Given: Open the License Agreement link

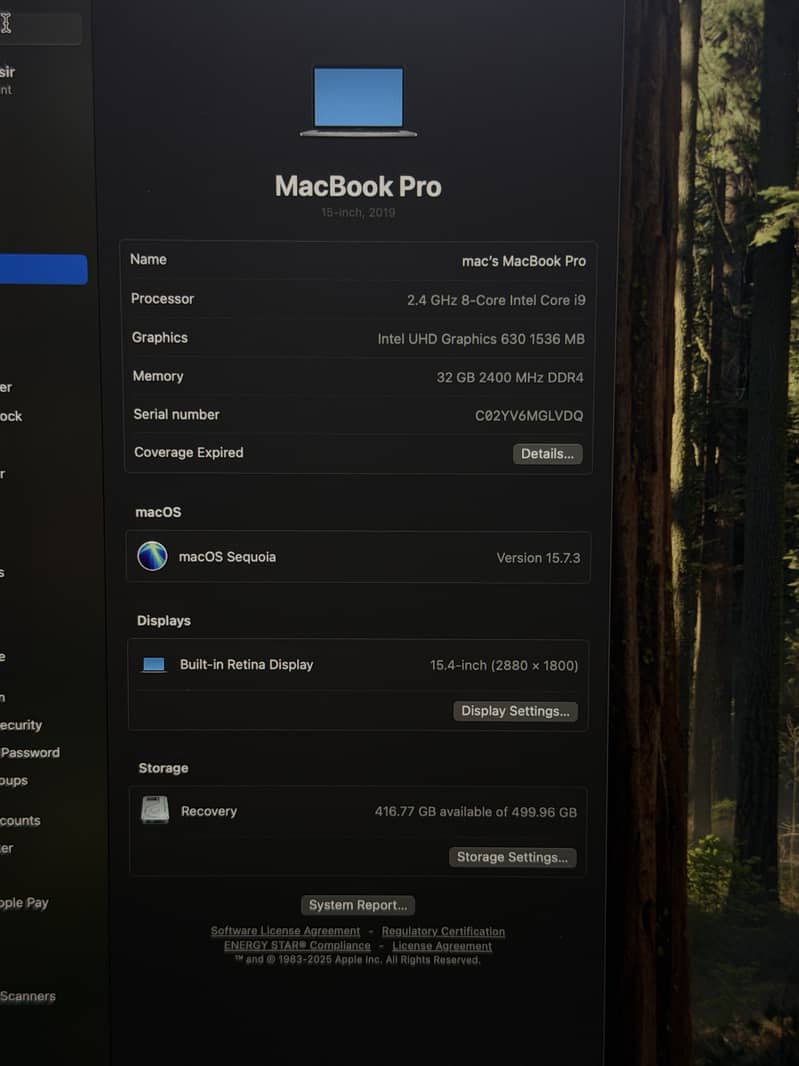Looking at the screenshot, I should point(442,946).
